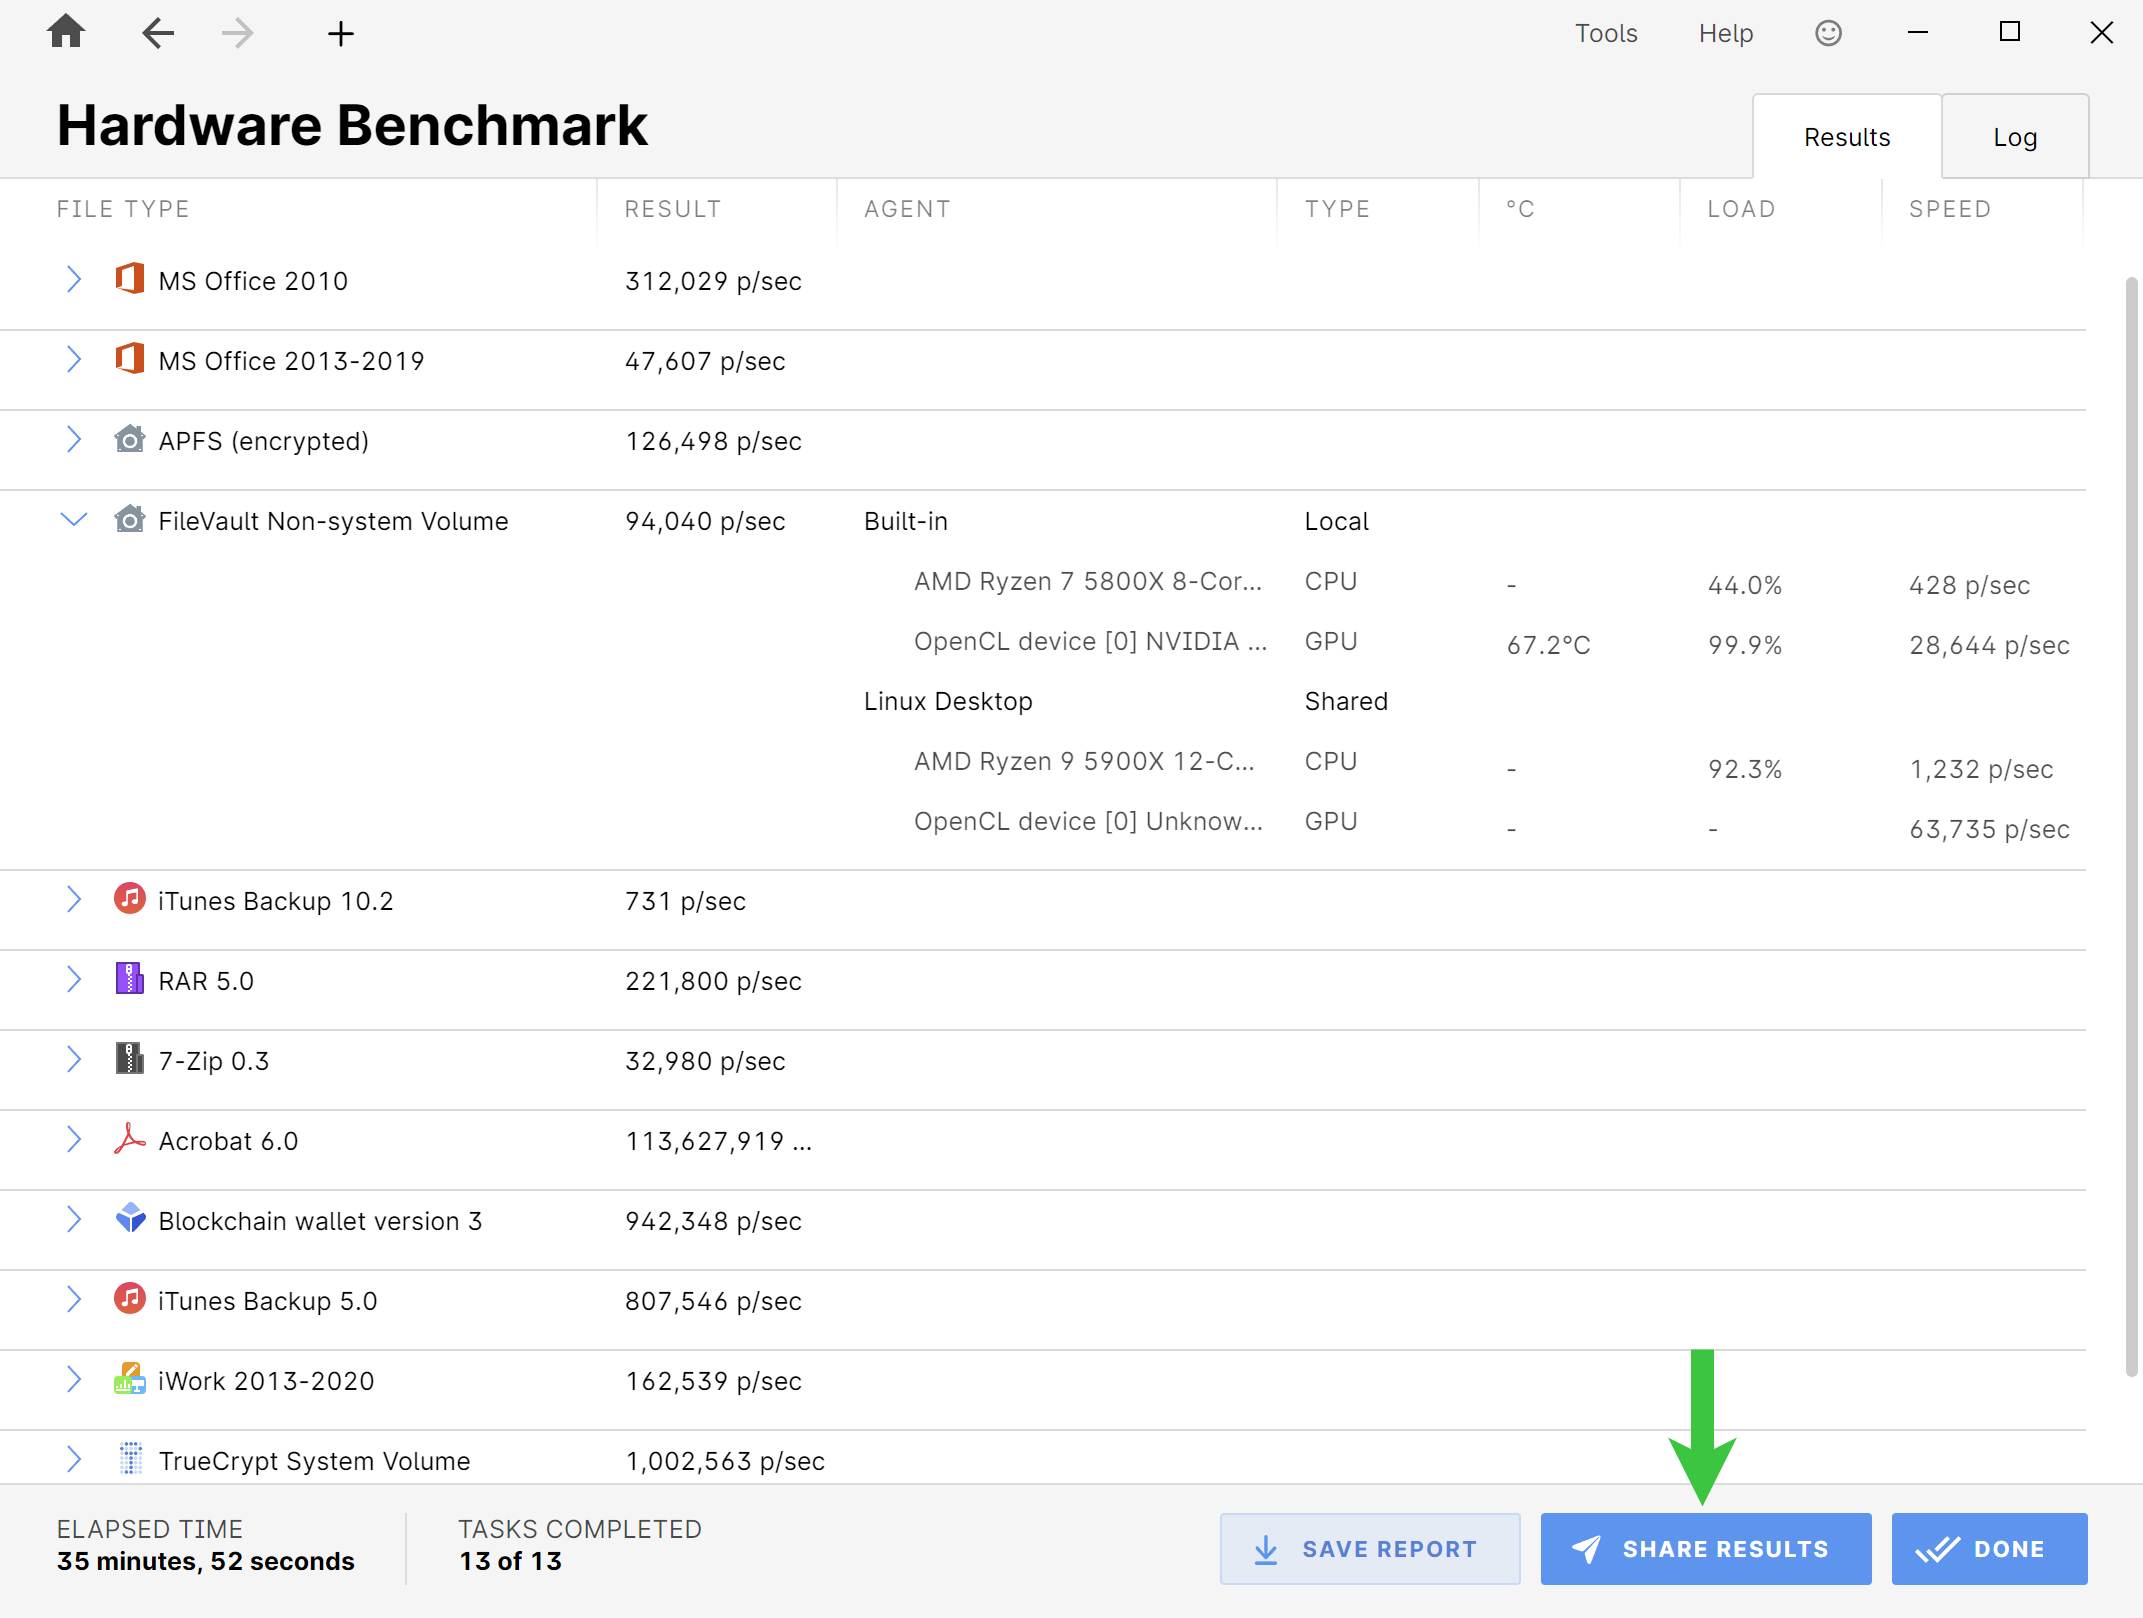Select the OpenCL device Unknown agent row
The image size is (2143, 1618).
(1088, 821)
